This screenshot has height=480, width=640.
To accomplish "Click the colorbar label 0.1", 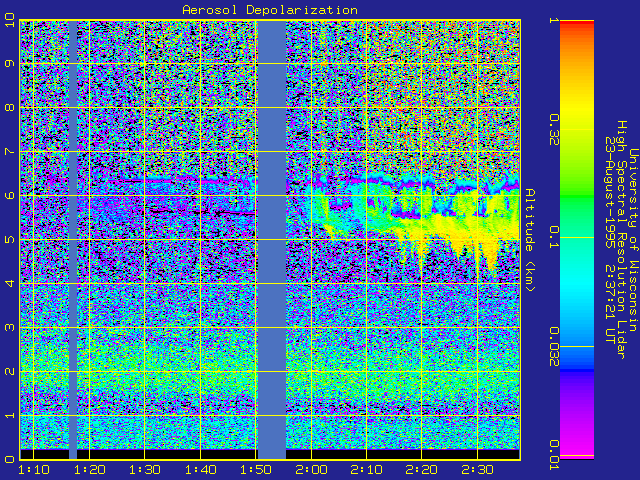I will (553, 238).
